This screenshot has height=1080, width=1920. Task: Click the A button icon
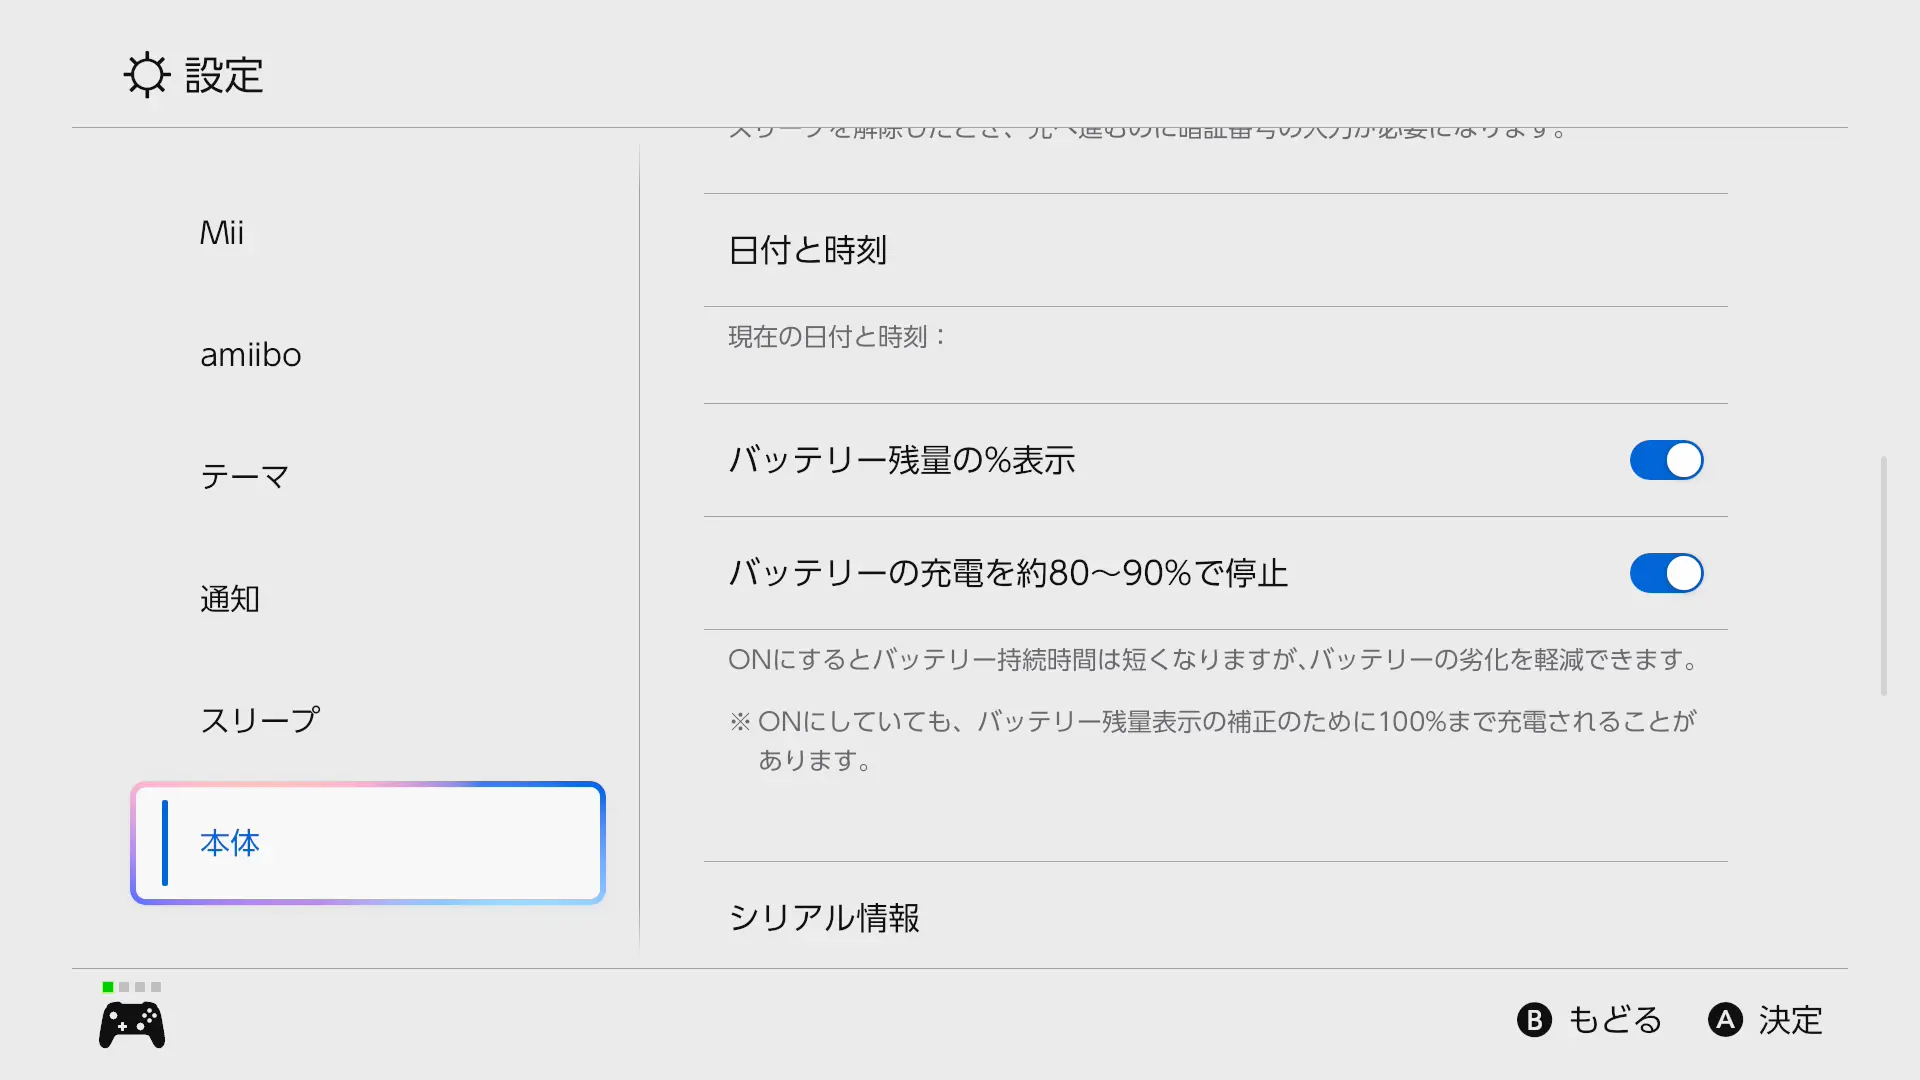tap(1725, 1020)
